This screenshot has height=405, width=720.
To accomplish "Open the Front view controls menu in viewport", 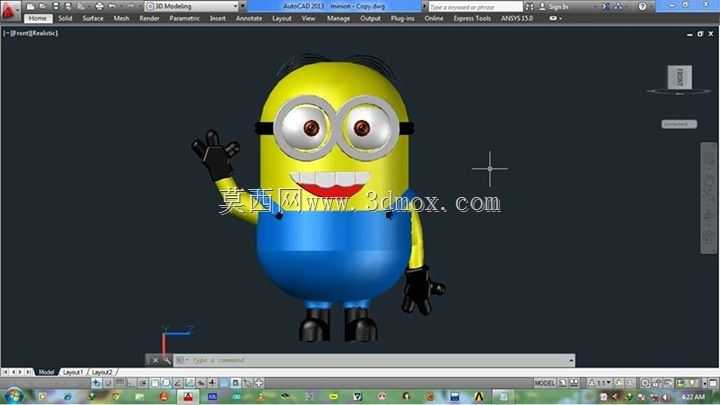I will (x=19, y=33).
